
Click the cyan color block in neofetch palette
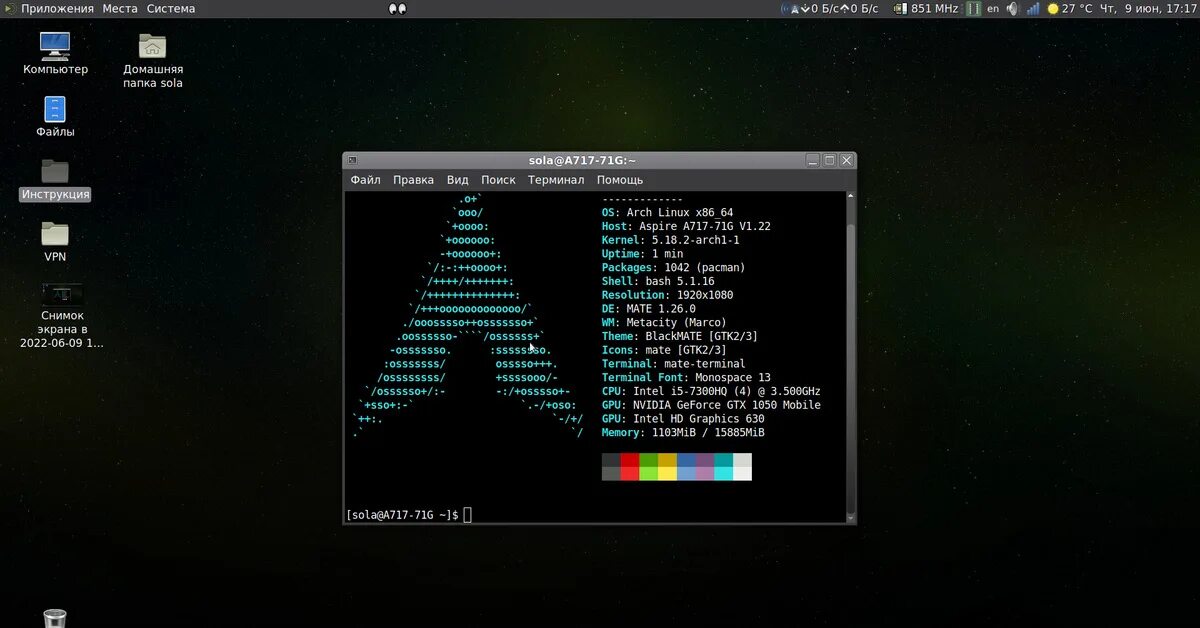tap(723, 467)
